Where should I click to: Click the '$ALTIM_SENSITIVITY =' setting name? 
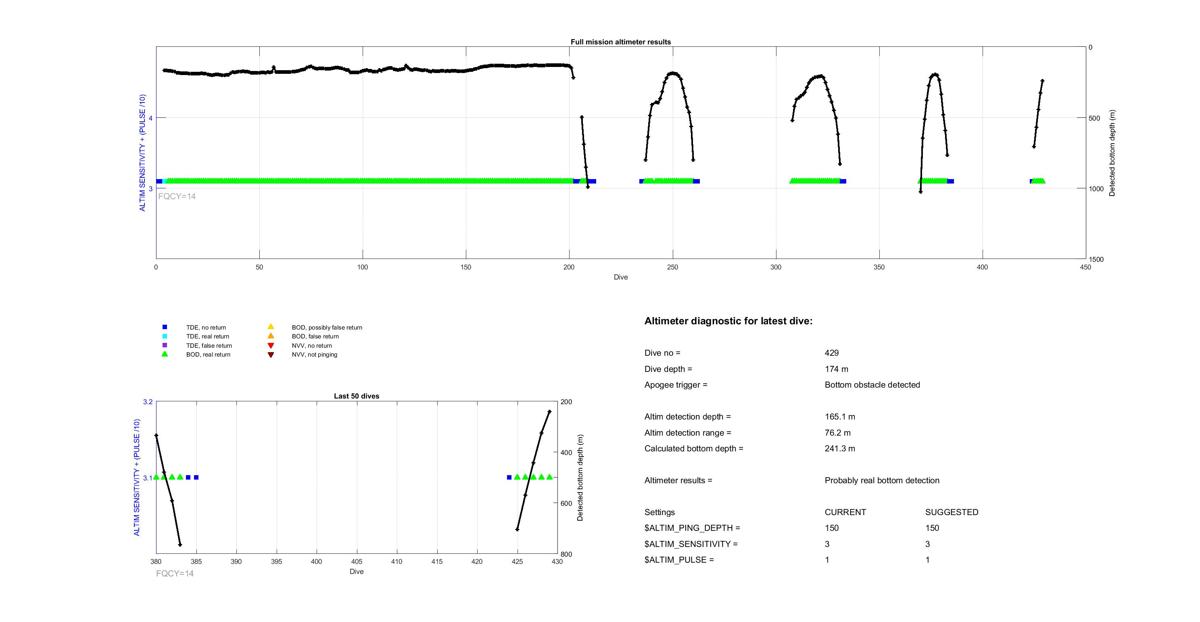click(x=691, y=544)
